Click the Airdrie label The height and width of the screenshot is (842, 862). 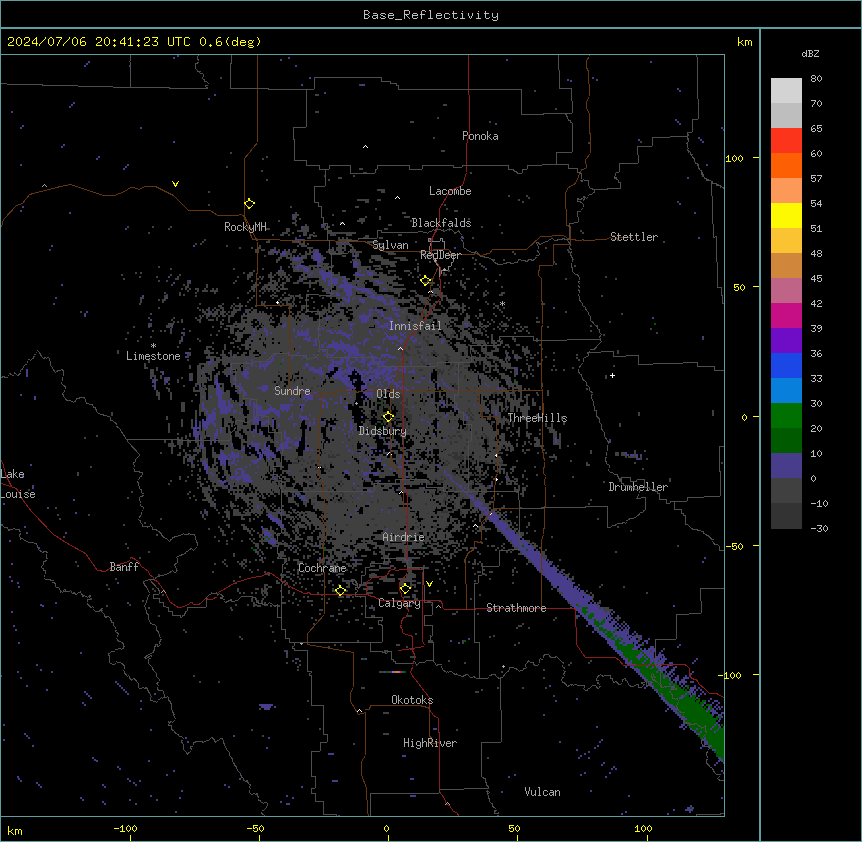tap(404, 537)
